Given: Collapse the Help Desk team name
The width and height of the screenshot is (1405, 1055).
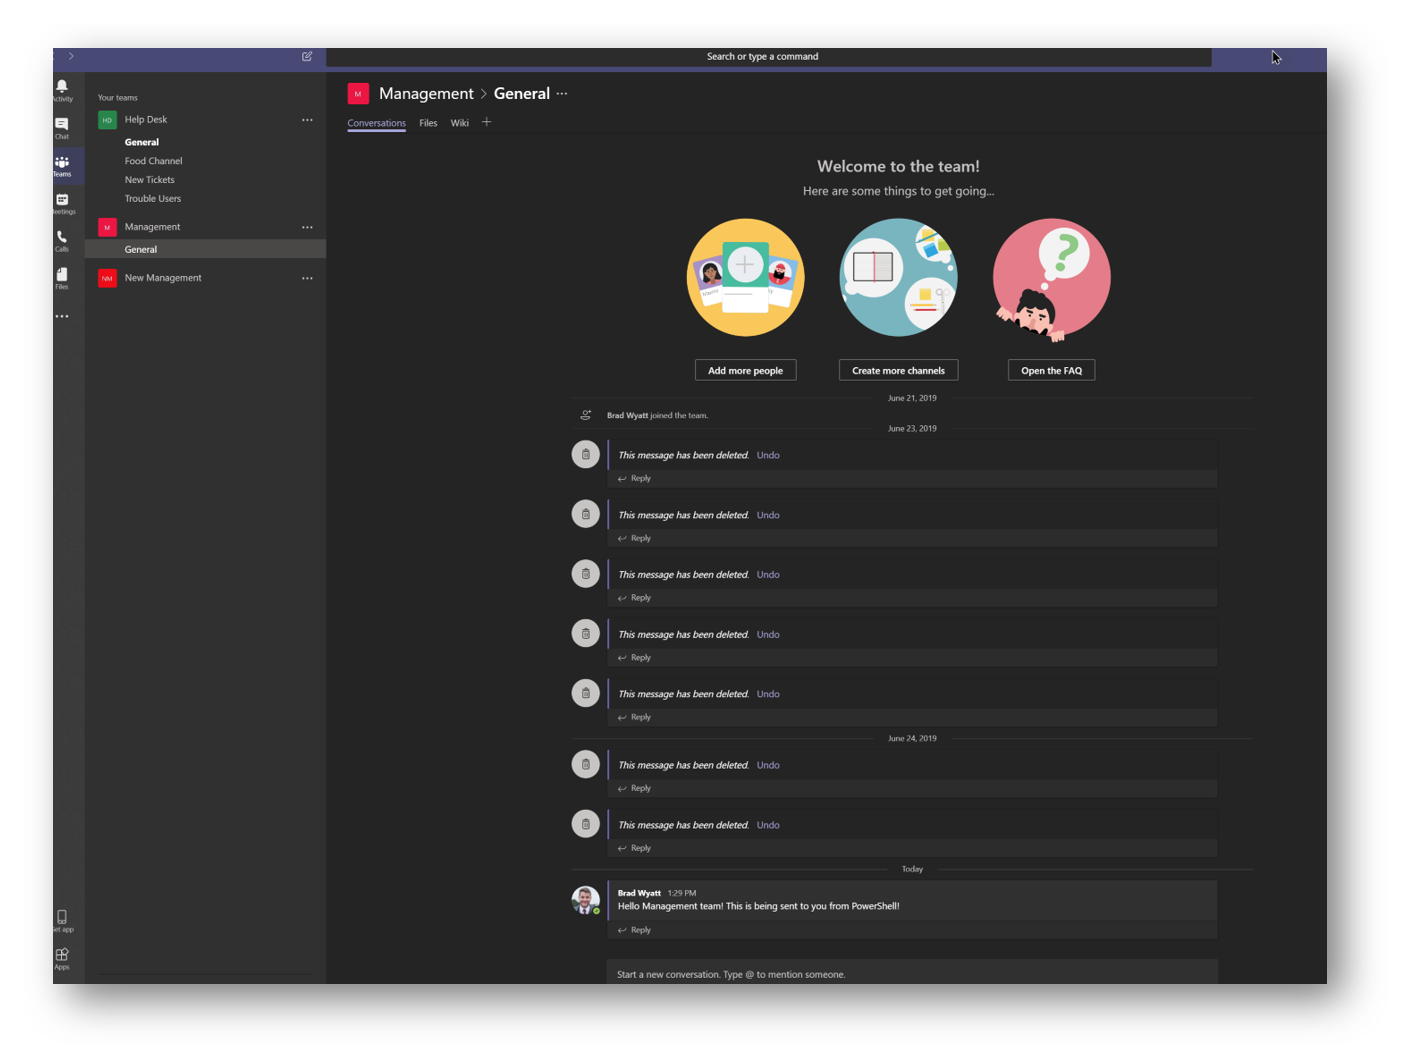Looking at the screenshot, I should [x=146, y=120].
